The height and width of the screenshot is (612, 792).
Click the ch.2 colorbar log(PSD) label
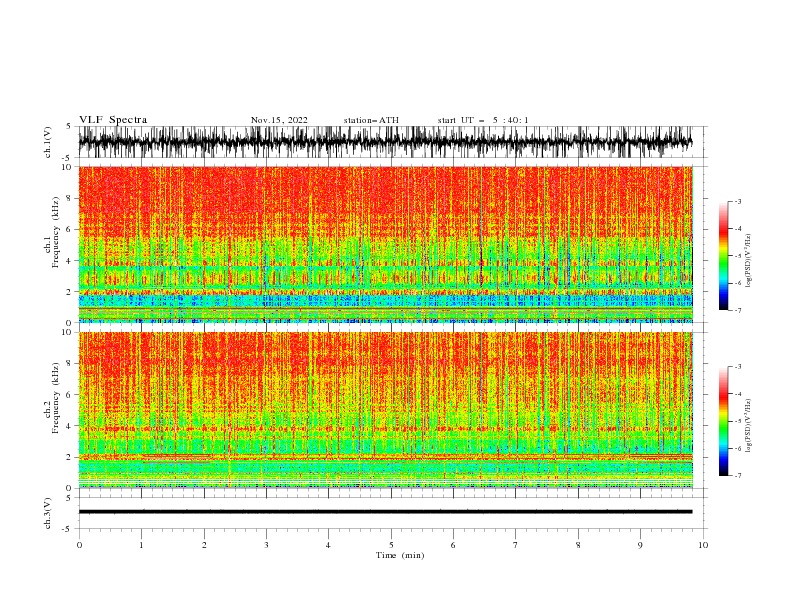click(749, 426)
